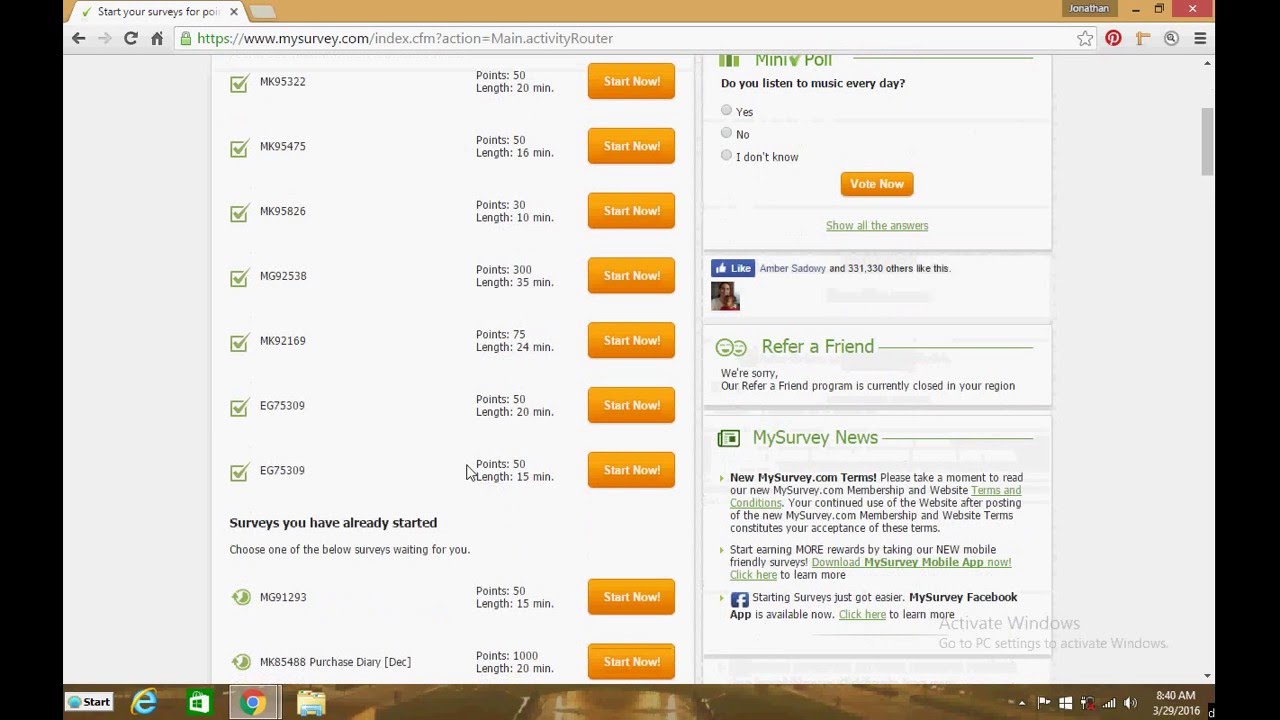This screenshot has width=1280, height=720.
Task: Click here link for MySurvey Facebook App
Action: pos(862,615)
